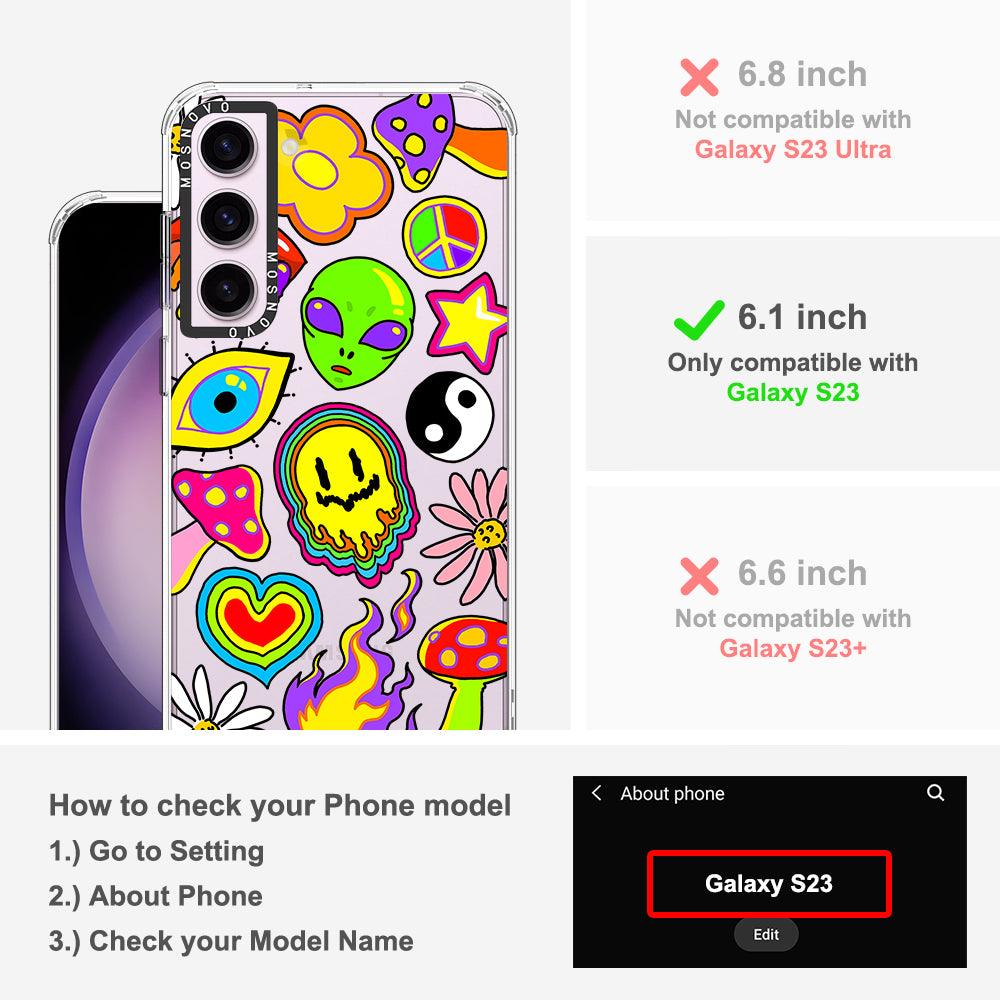Click the peace sign sticker
This screenshot has height=1000, width=1000.
click(x=445, y=237)
